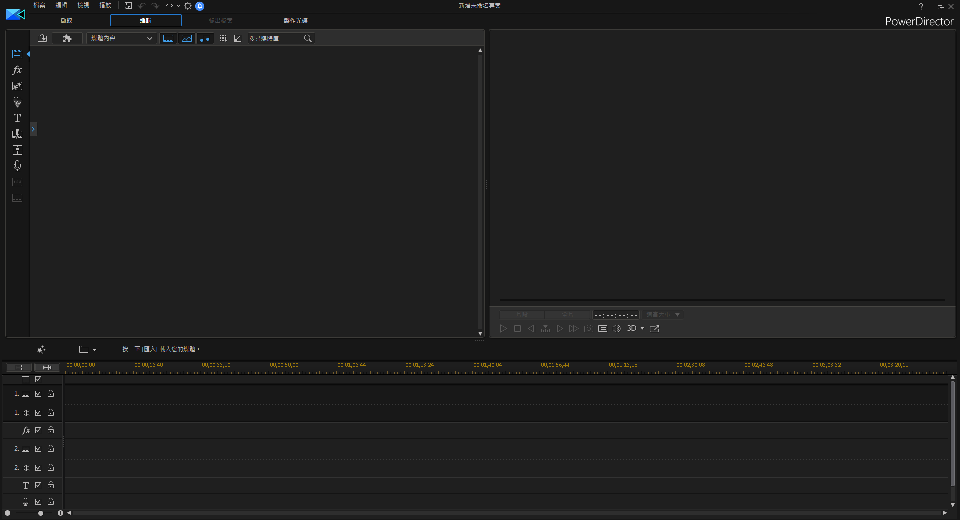Play the preview
960x520 pixels.
503,328
